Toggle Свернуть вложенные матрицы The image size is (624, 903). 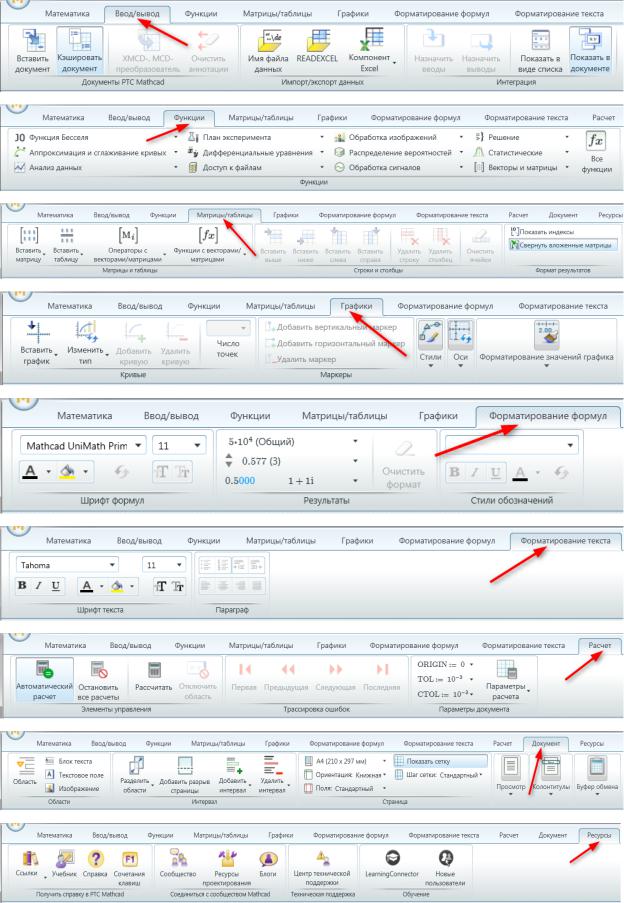(x=561, y=245)
